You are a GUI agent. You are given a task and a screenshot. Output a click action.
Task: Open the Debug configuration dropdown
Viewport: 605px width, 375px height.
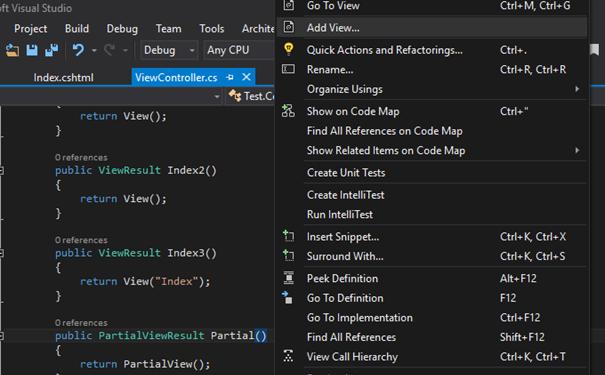tap(169, 50)
